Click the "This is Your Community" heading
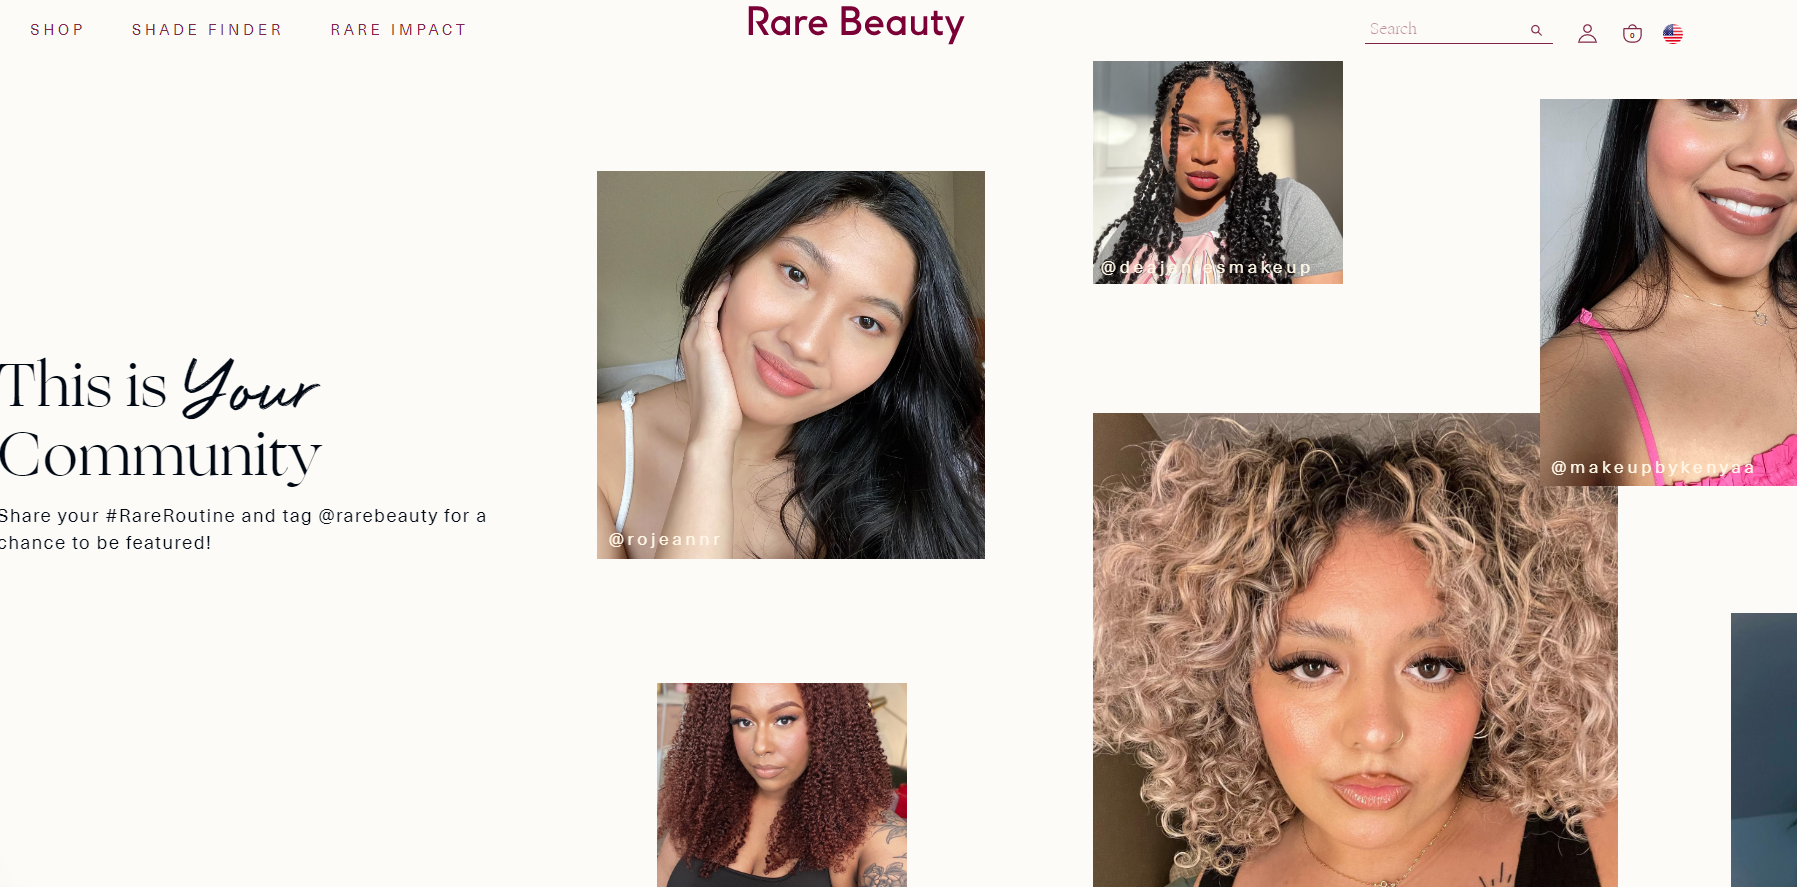The image size is (1797, 887). (x=160, y=420)
